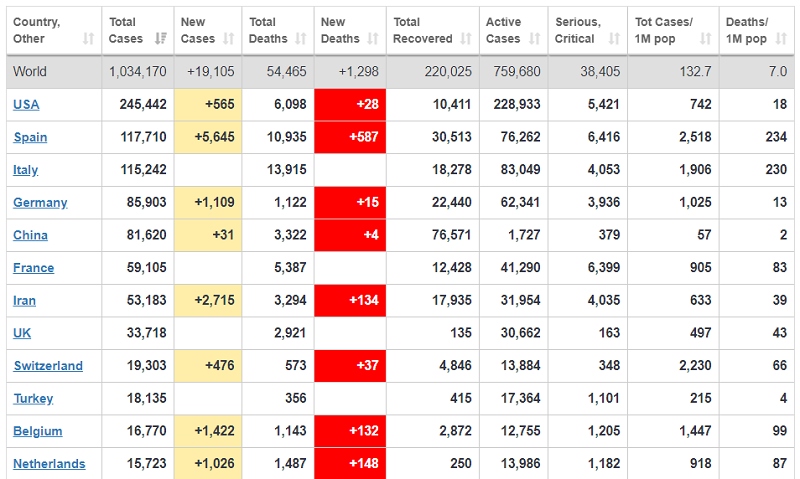
Task: Open Germany's country page link
Action: pos(40,203)
